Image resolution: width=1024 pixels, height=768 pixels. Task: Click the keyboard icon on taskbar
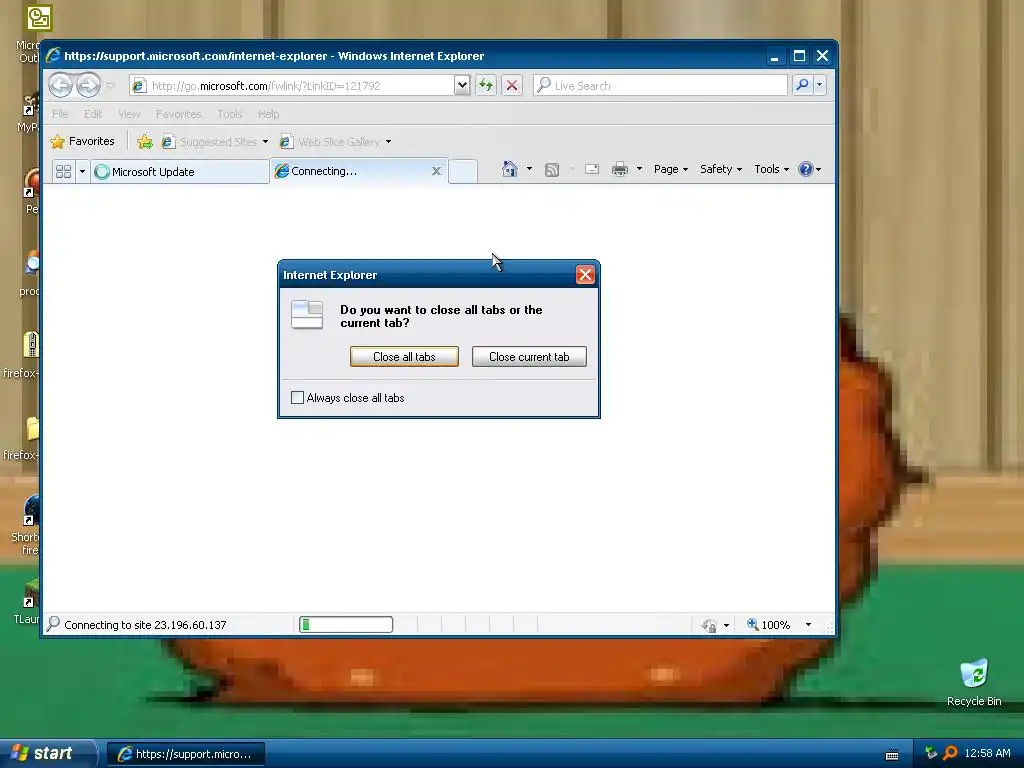(891, 754)
